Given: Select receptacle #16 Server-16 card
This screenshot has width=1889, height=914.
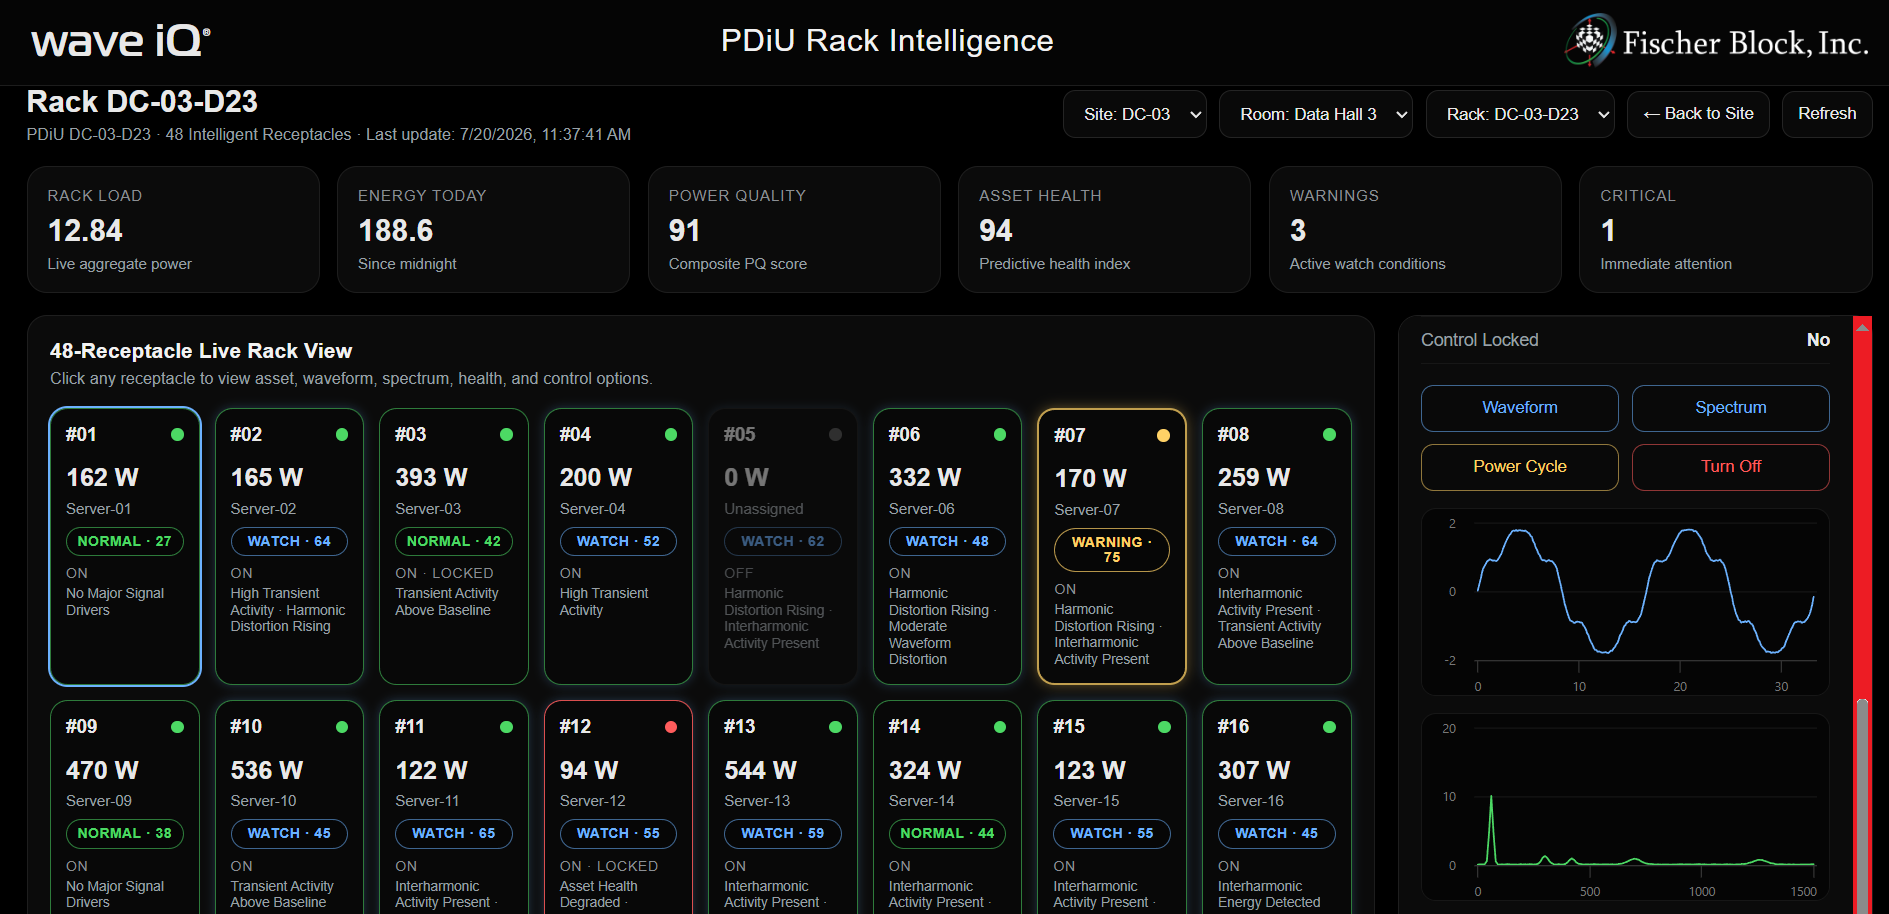Looking at the screenshot, I should pyautogui.click(x=1276, y=807).
